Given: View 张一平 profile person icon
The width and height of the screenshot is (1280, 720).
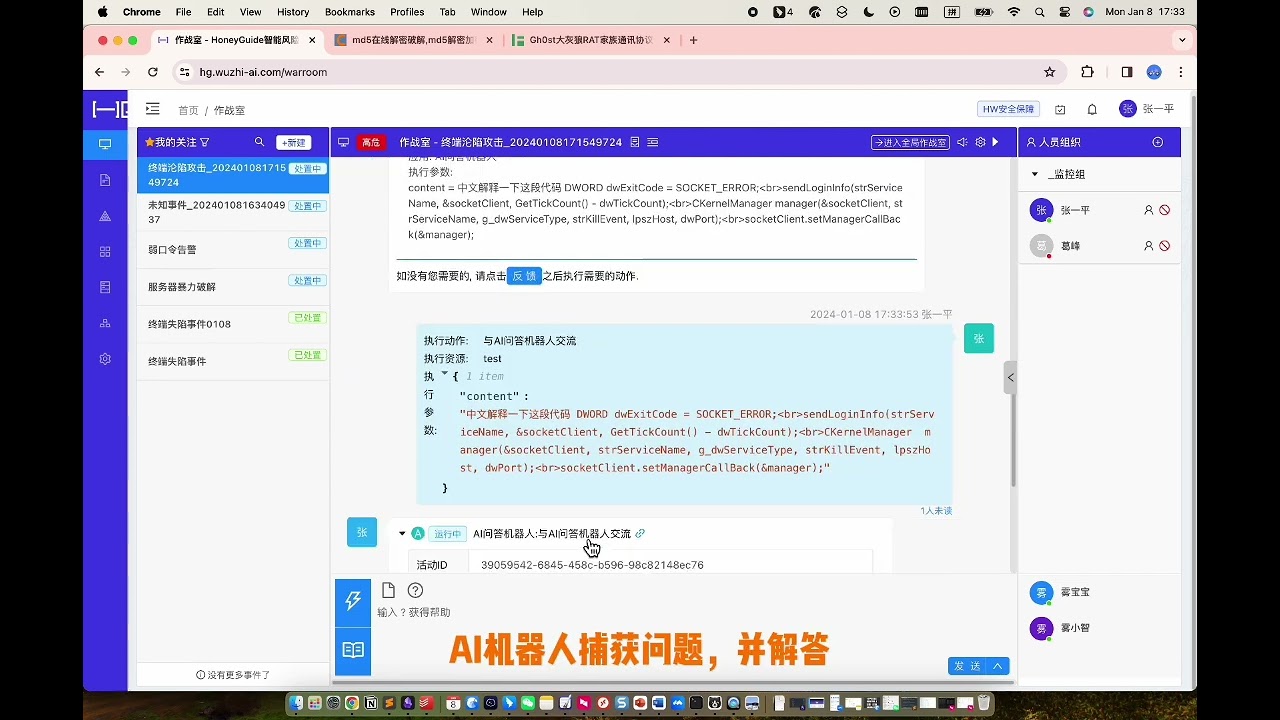Looking at the screenshot, I should tap(1149, 210).
